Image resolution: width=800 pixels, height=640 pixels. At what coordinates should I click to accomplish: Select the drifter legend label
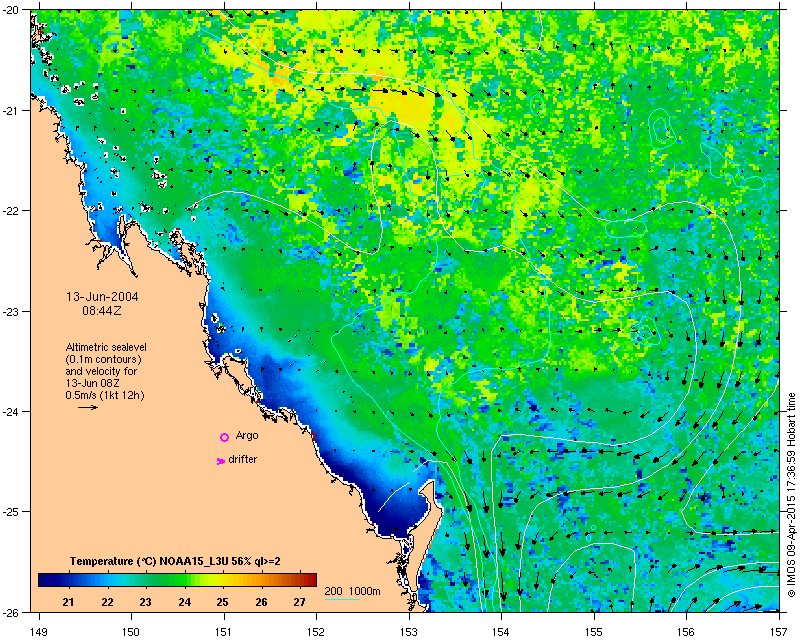pos(242,459)
